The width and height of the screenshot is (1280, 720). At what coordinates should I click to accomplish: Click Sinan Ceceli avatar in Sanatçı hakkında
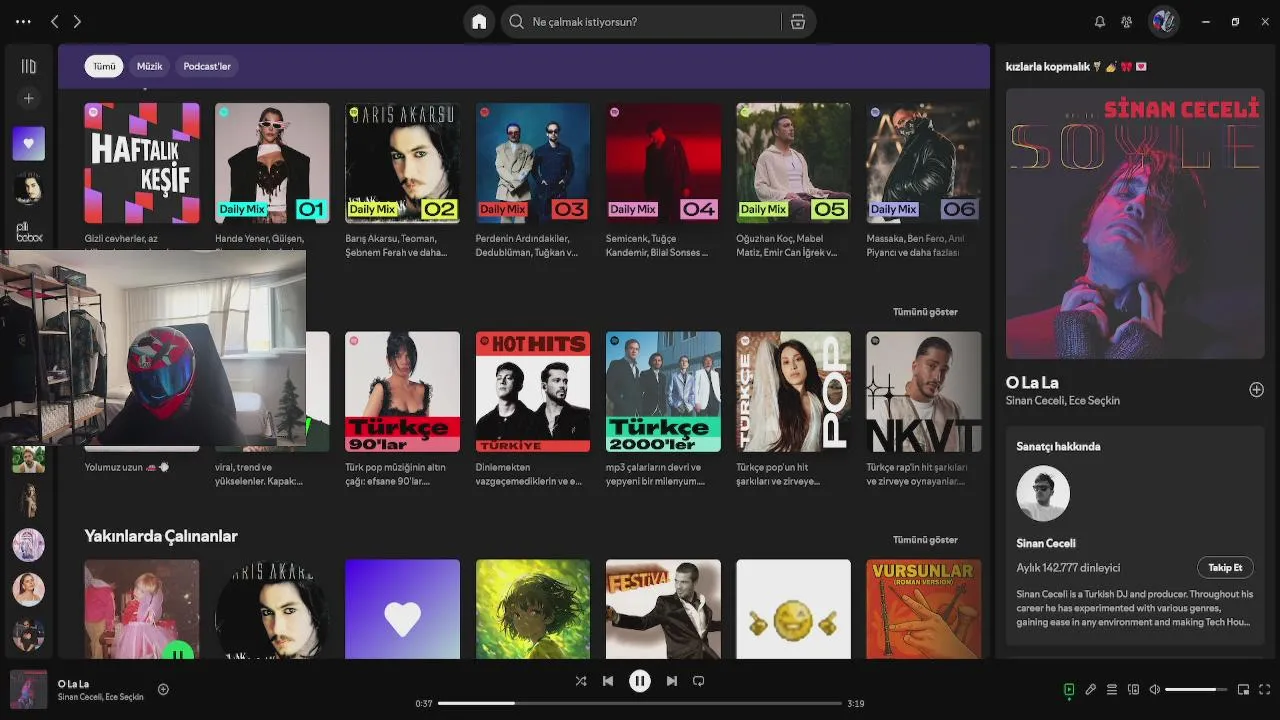pos(1043,493)
